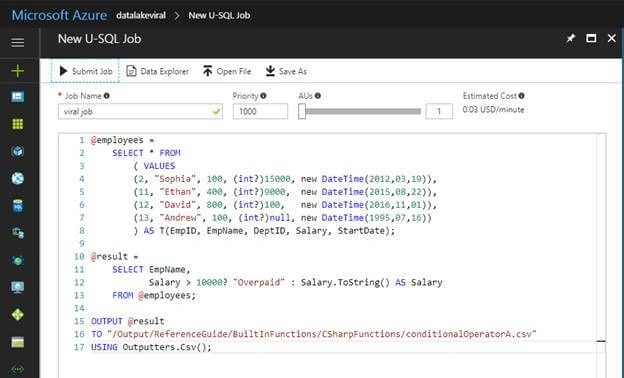Open Storage accounts icon in sidebar

(x=18, y=342)
